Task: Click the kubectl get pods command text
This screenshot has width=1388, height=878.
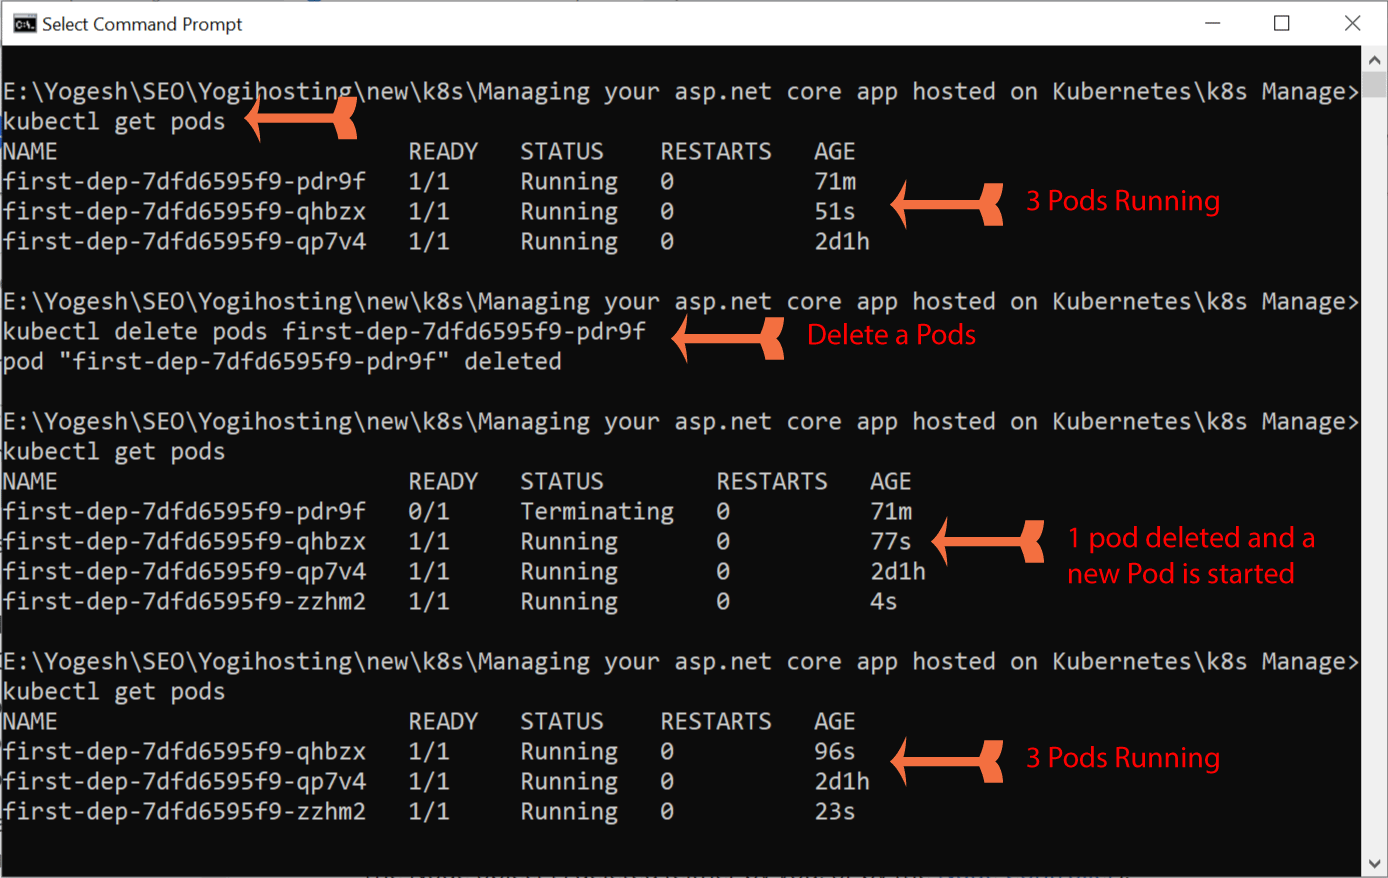Action: [x=110, y=121]
